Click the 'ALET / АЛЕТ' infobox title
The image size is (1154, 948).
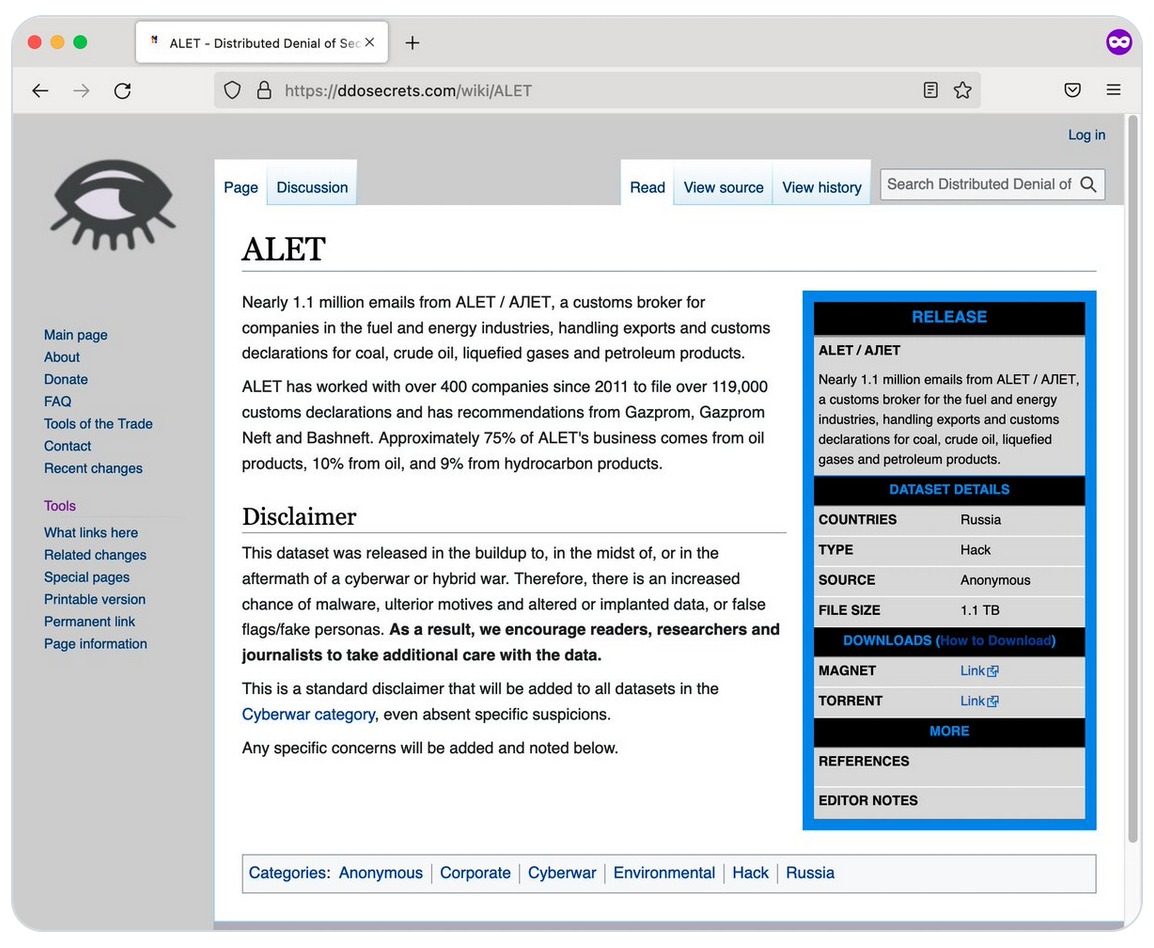coord(859,350)
